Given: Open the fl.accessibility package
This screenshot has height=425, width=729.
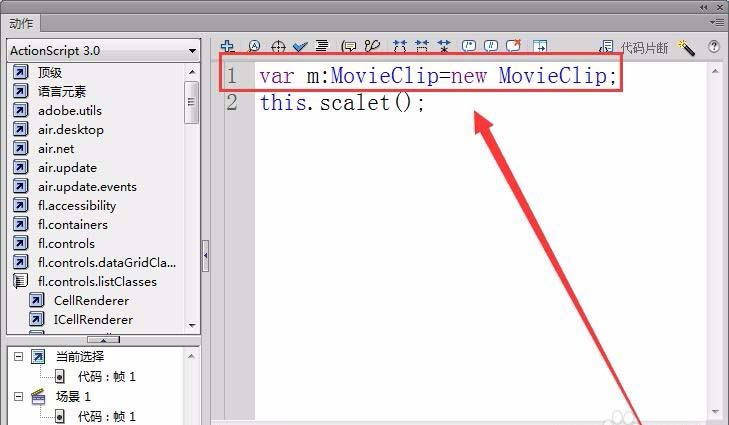Looking at the screenshot, I should [77, 206].
